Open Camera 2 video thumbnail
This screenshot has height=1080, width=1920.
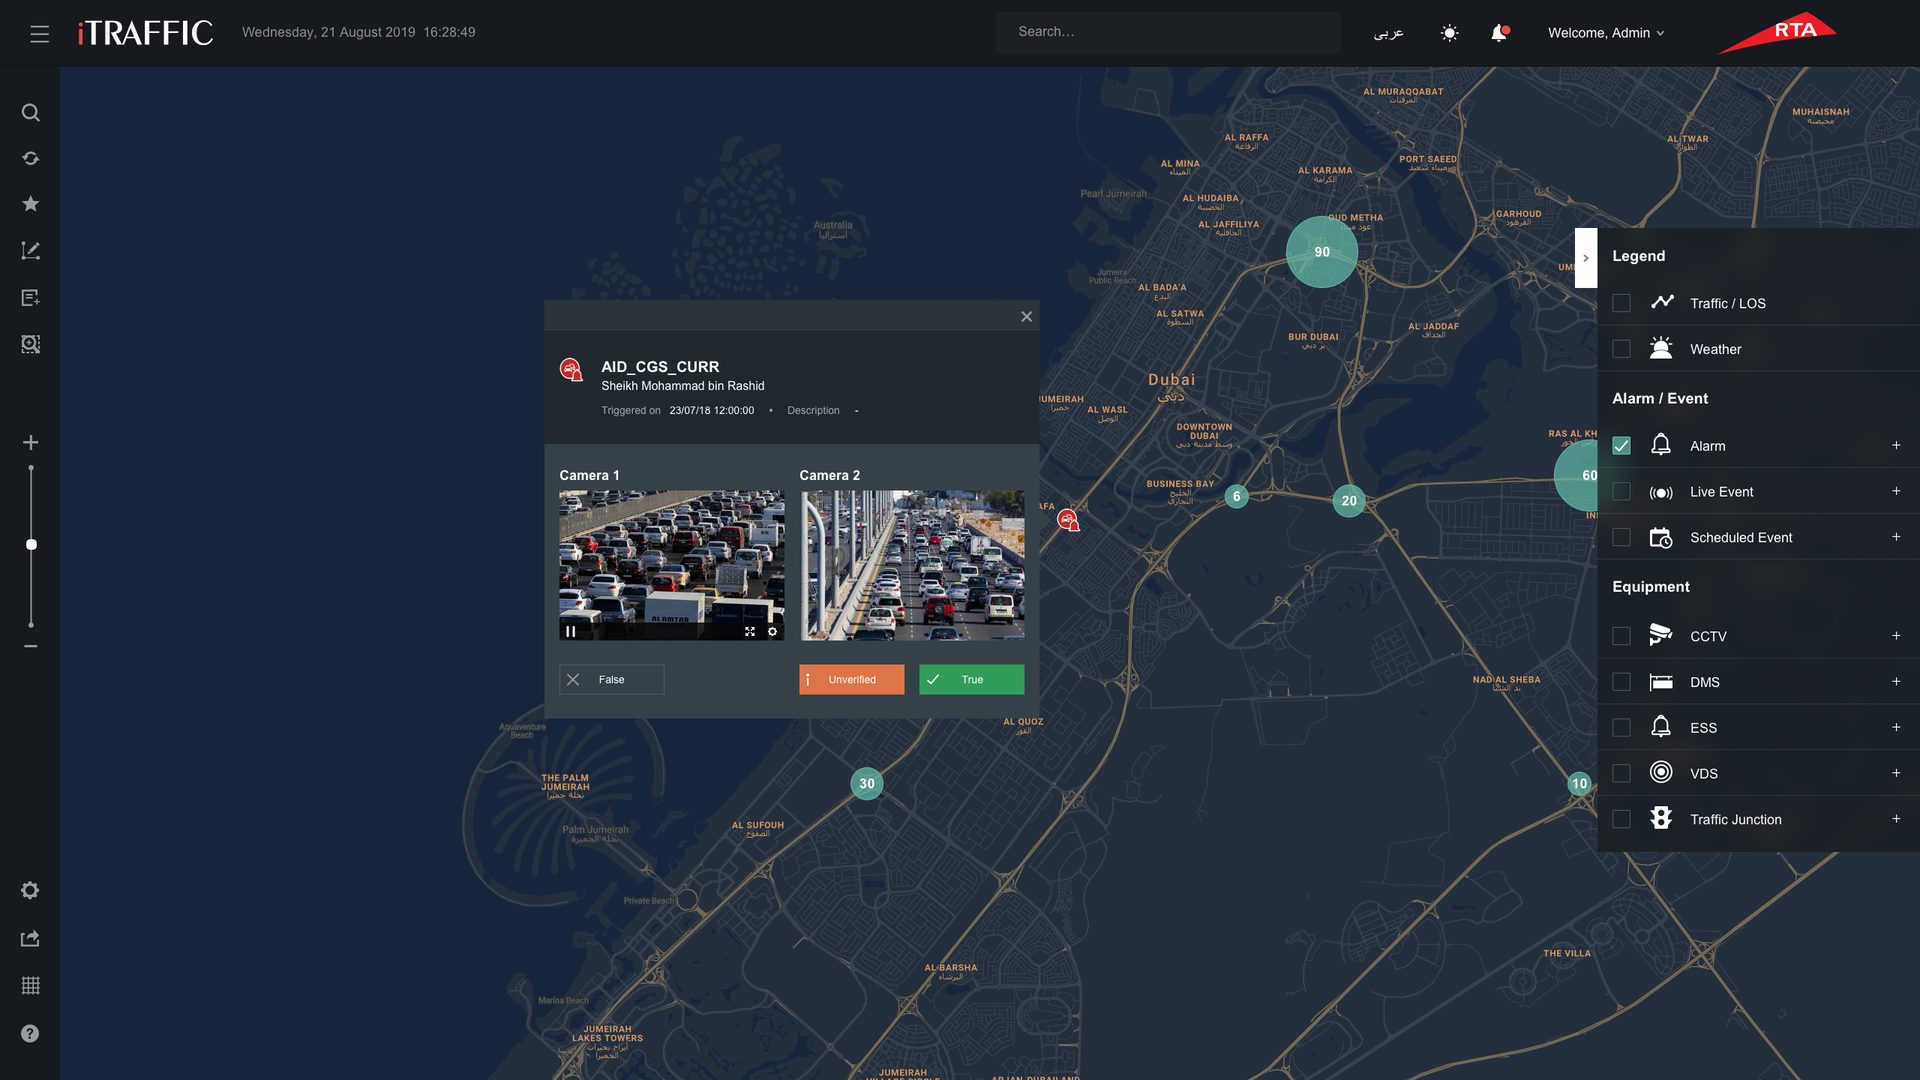[911, 565]
